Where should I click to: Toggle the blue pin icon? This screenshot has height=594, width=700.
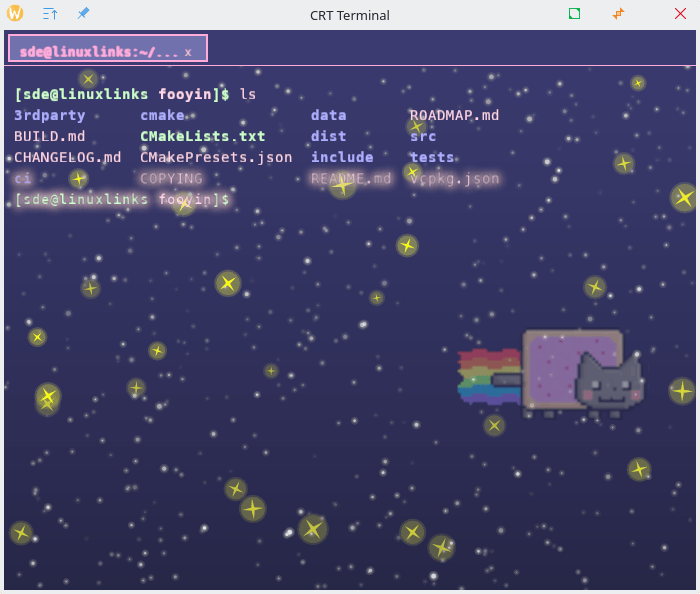tap(83, 14)
